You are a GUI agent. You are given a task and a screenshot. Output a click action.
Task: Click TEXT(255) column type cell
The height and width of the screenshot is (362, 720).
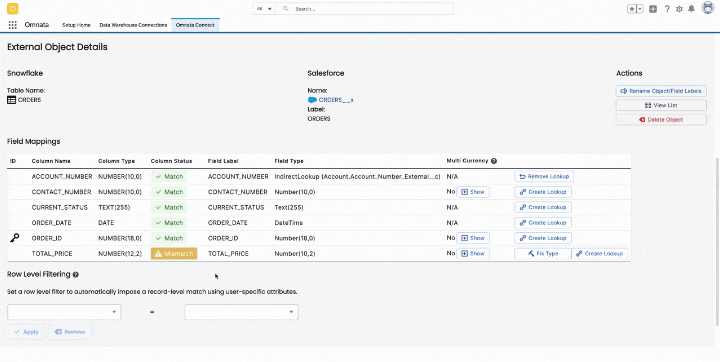pyautogui.click(x=114, y=208)
